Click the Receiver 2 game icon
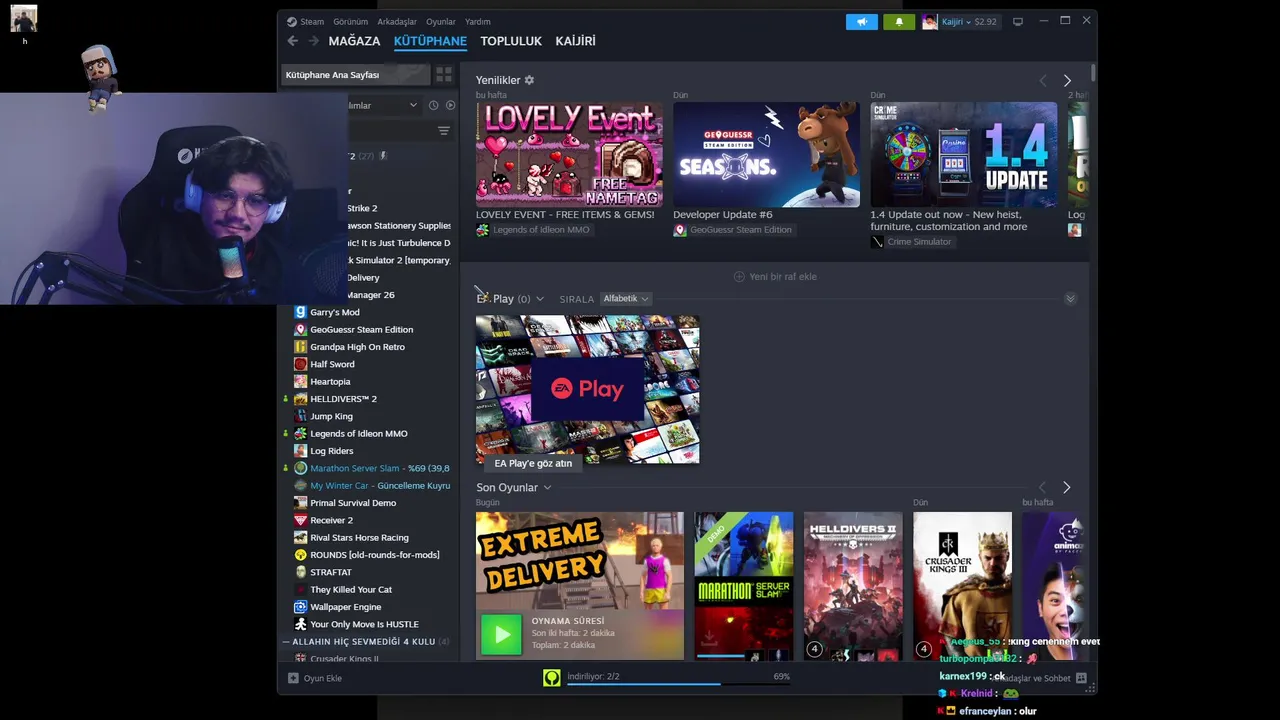Viewport: 1280px width, 720px height. [x=300, y=520]
